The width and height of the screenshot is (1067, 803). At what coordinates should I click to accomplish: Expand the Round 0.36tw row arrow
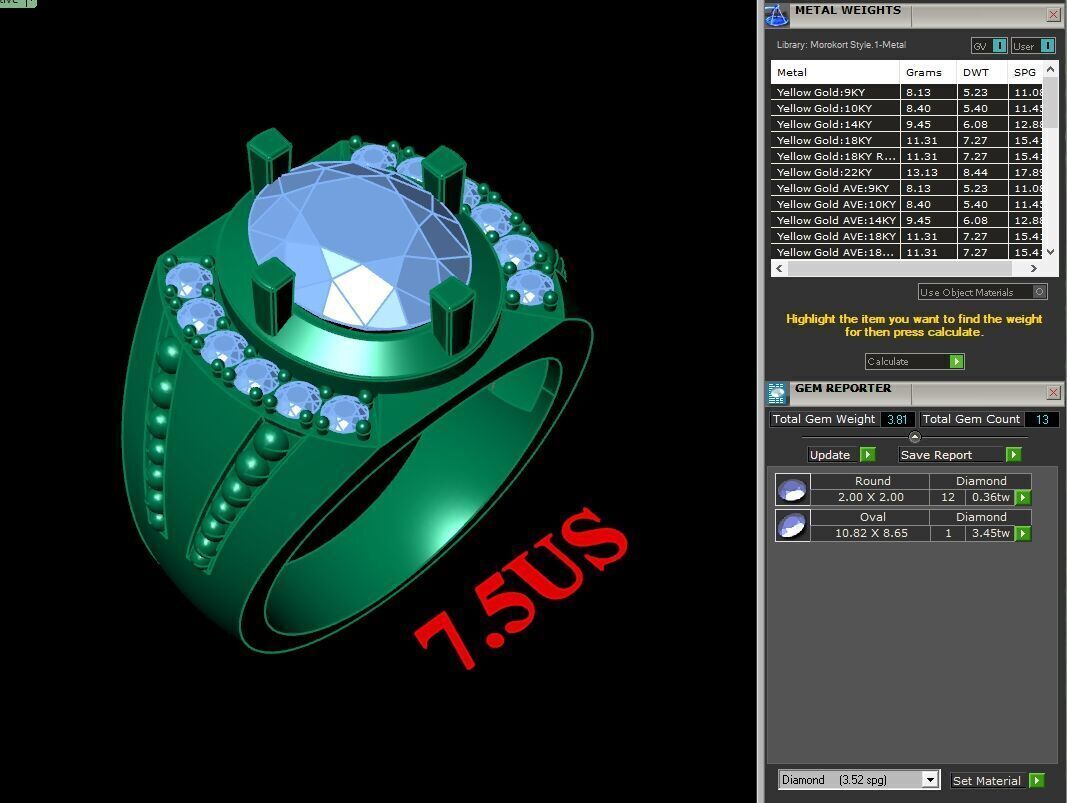coord(1023,497)
